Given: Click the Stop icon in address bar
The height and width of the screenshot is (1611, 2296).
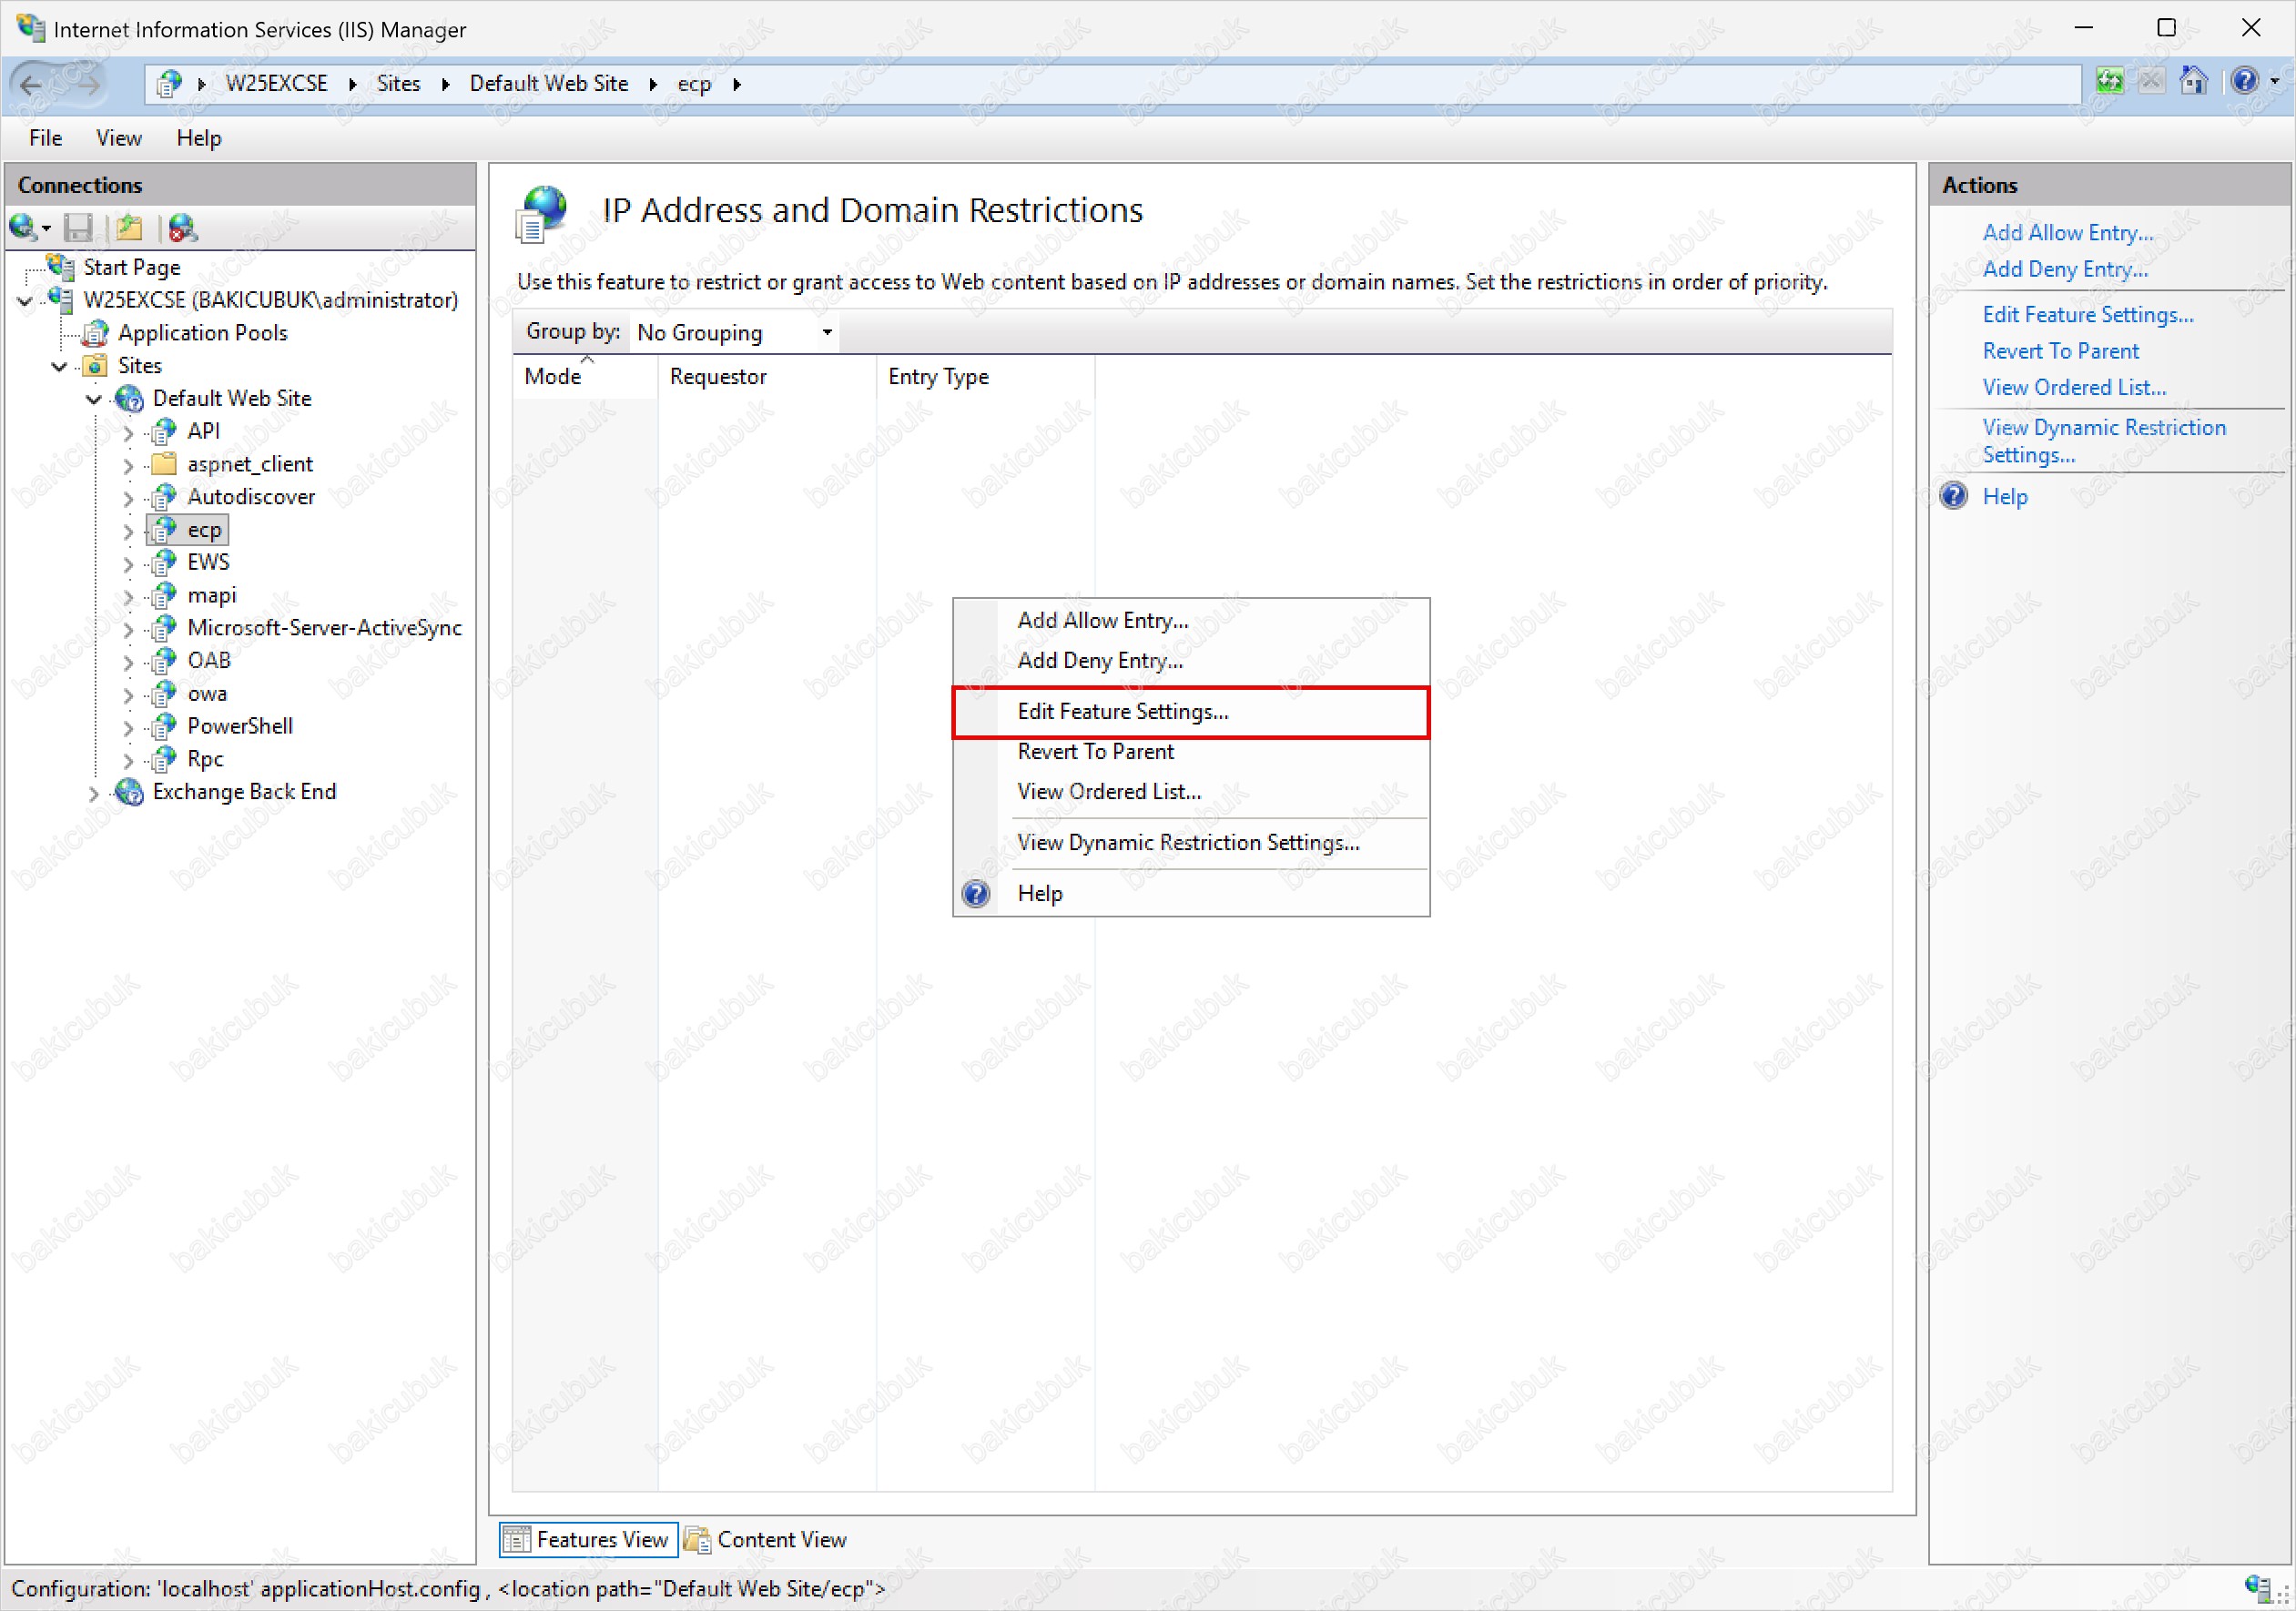Looking at the screenshot, I should point(2151,82).
